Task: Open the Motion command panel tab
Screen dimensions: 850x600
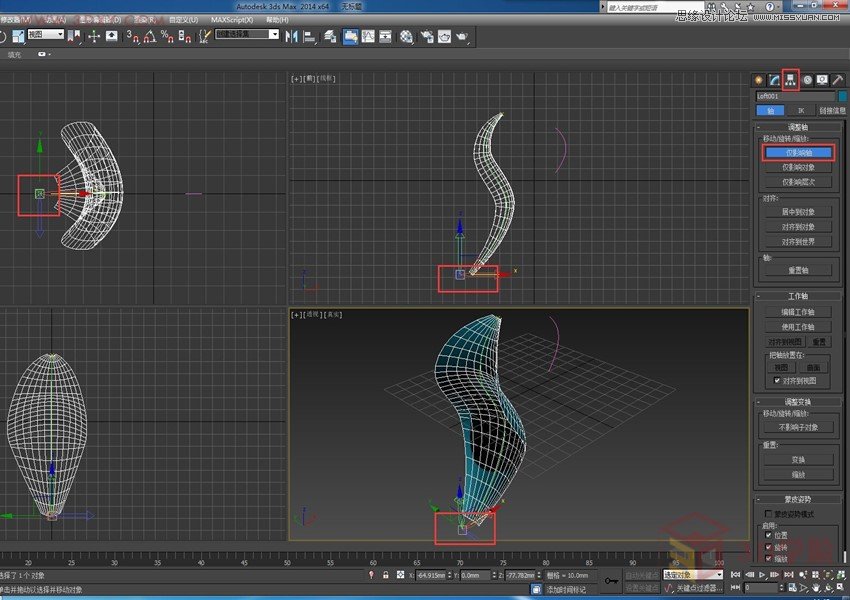Action: tap(807, 80)
